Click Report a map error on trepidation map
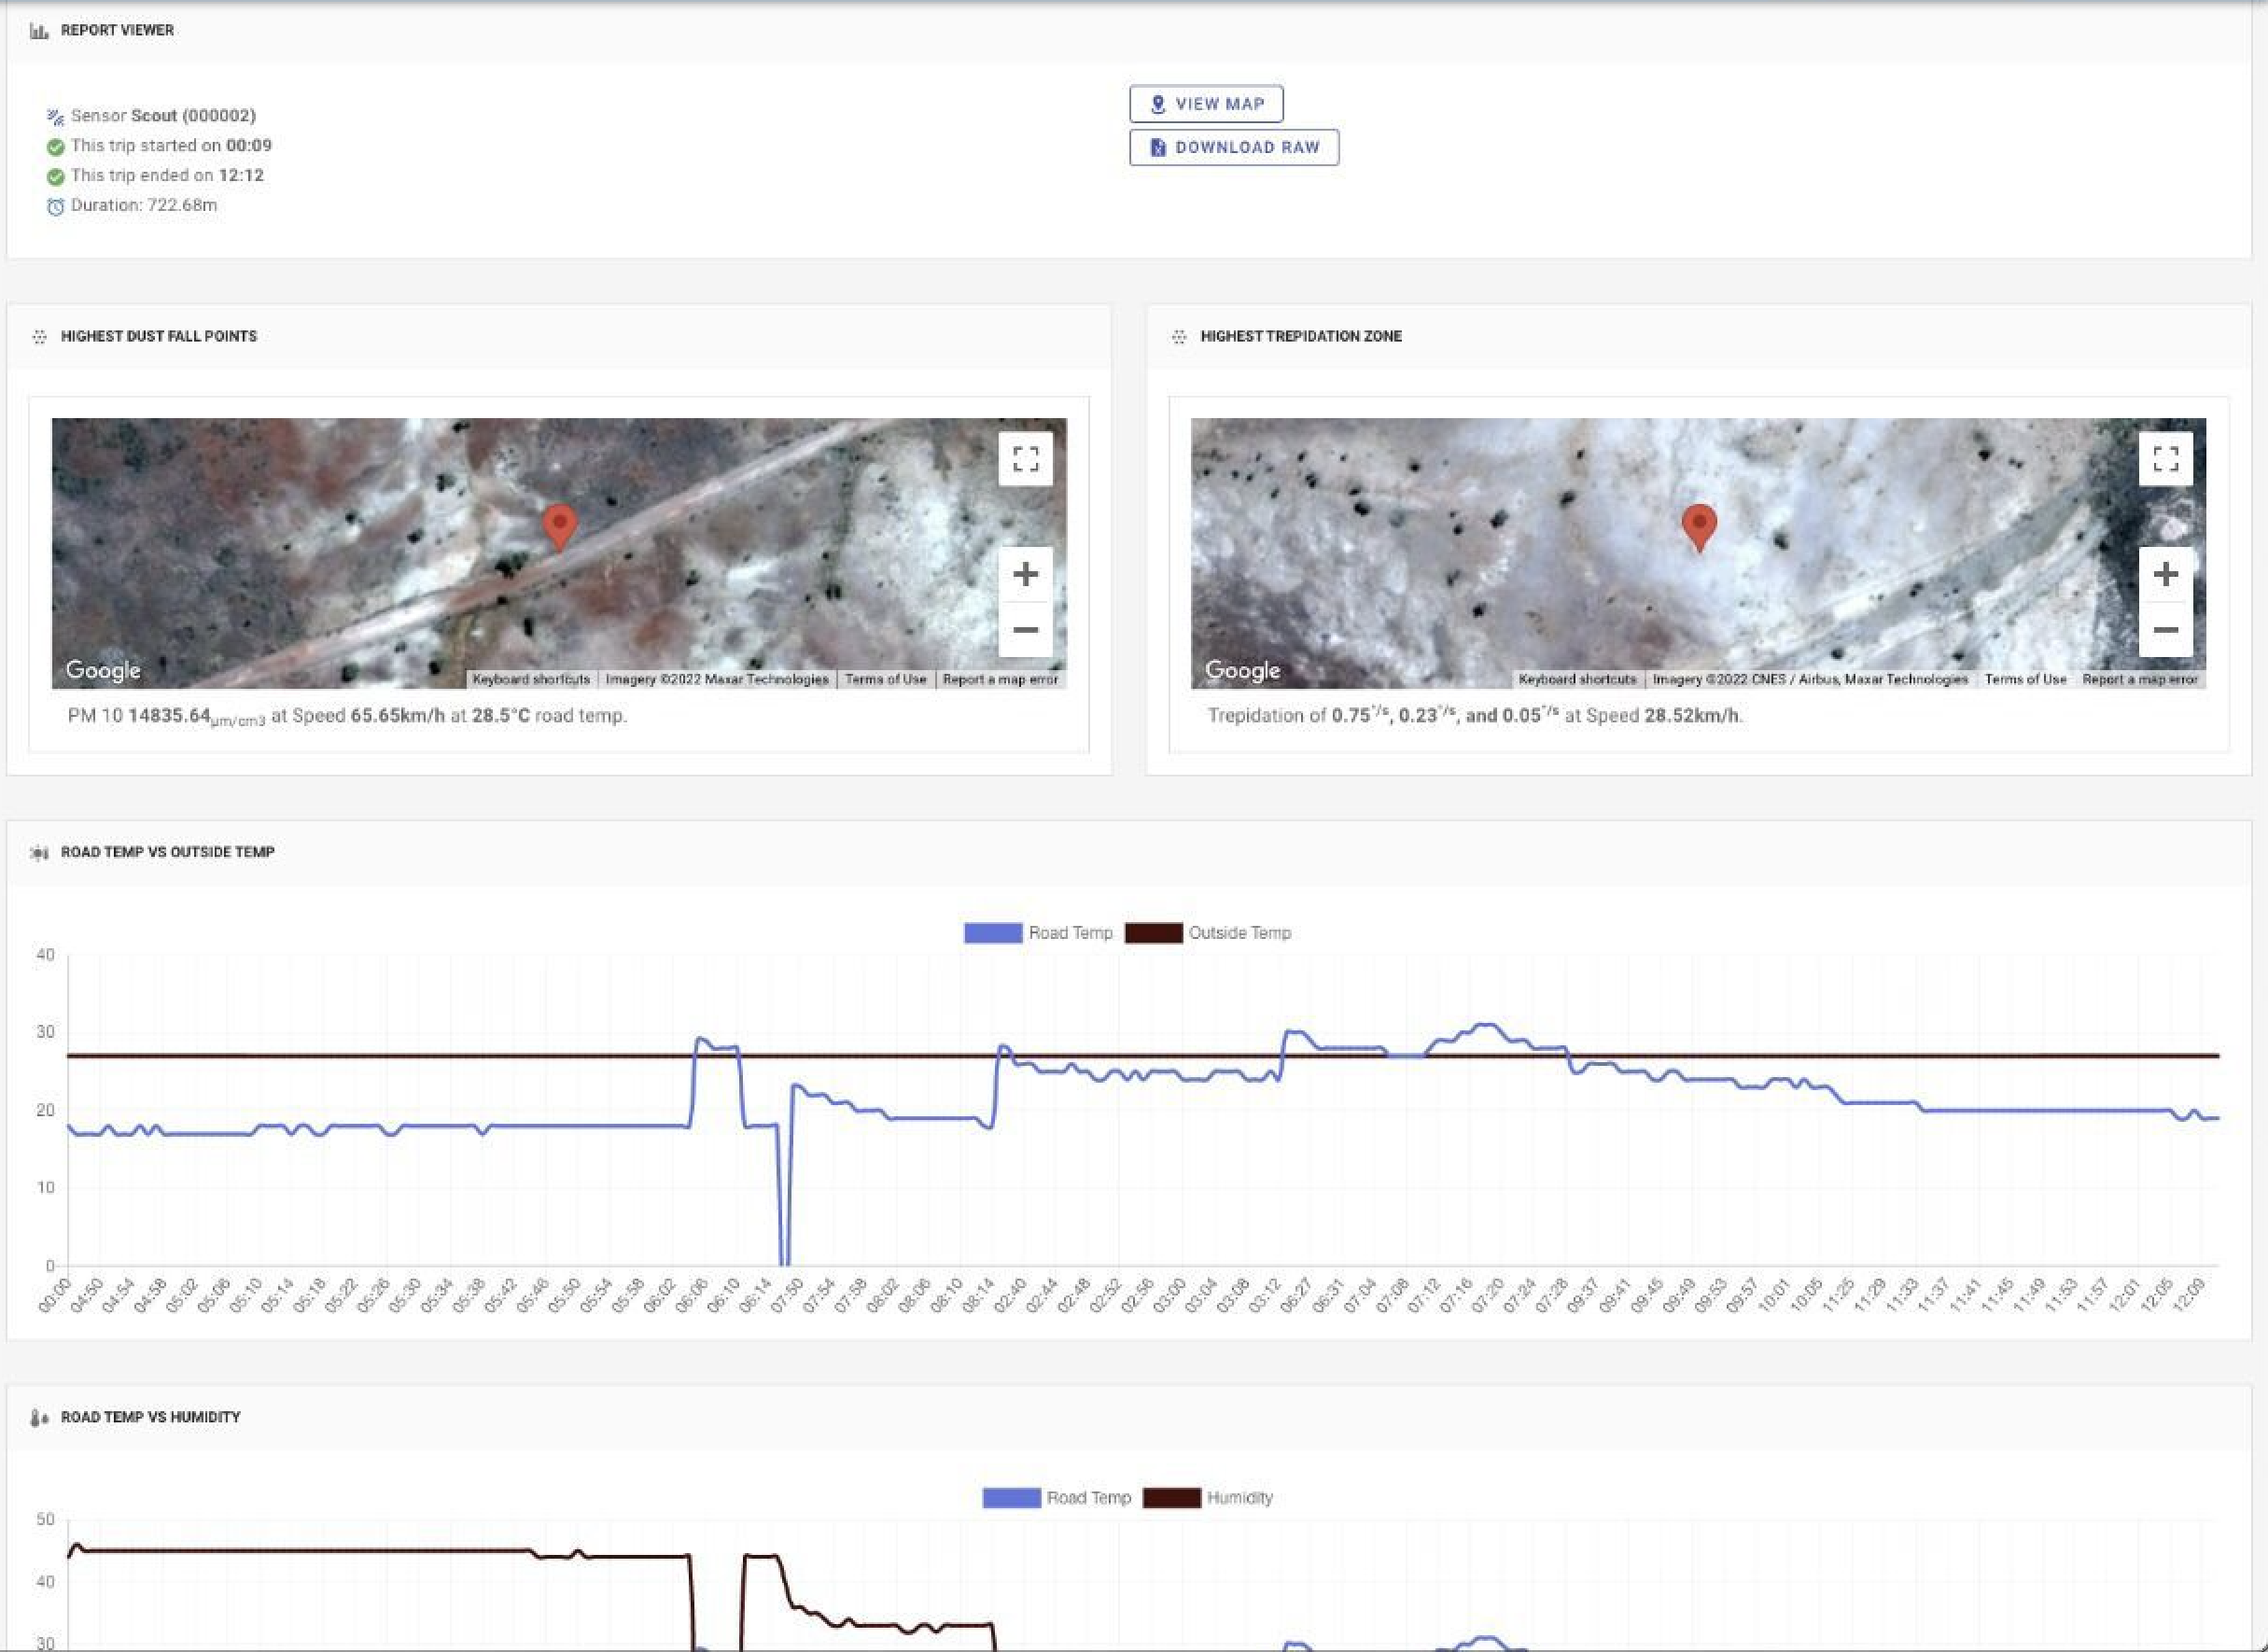This screenshot has width=2268, height=1652. pyautogui.click(x=2140, y=679)
